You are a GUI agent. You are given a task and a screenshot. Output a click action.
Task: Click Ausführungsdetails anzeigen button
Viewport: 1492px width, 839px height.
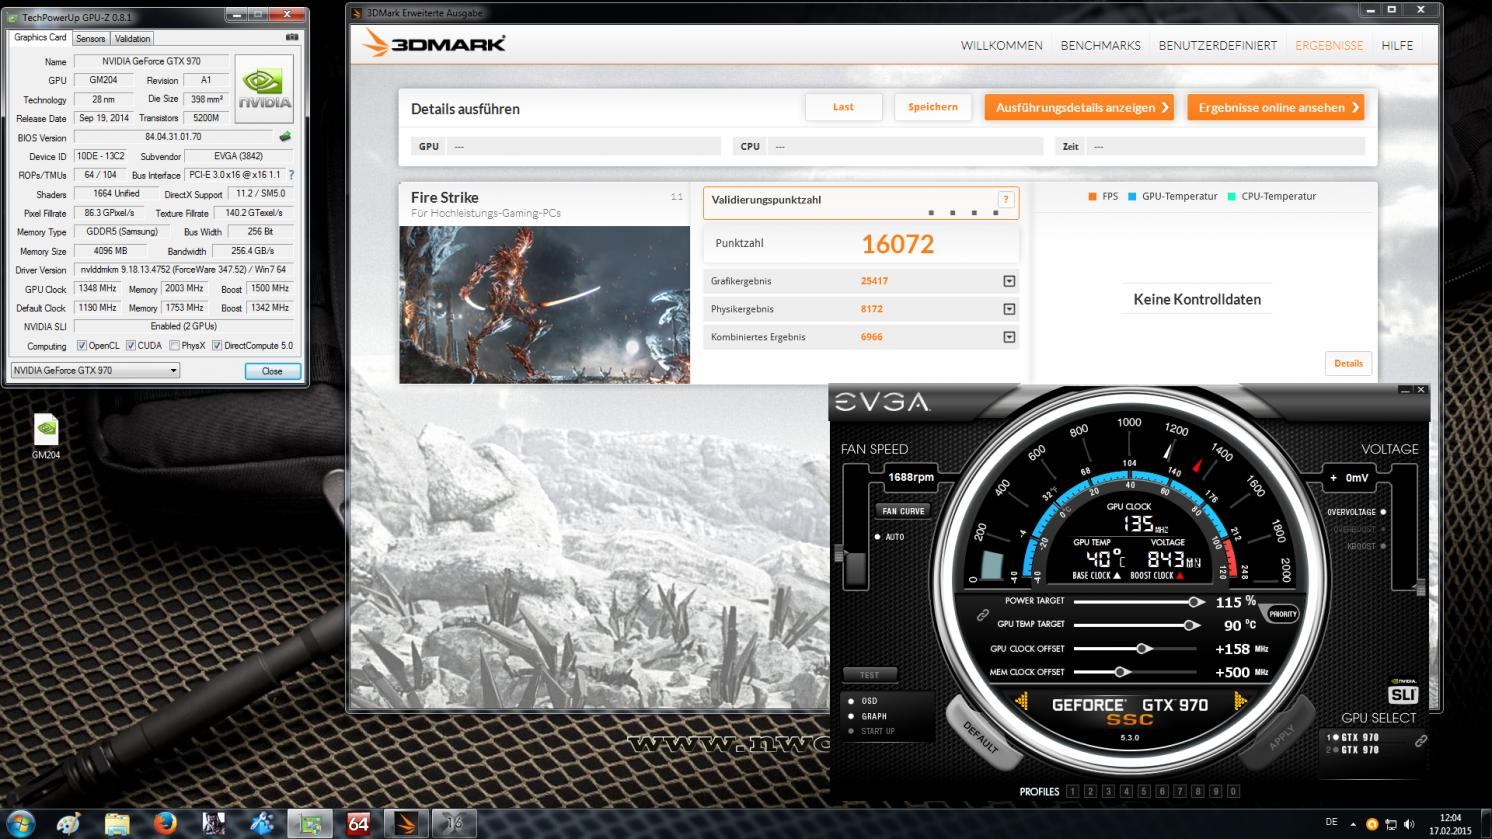tap(1080, 107)
